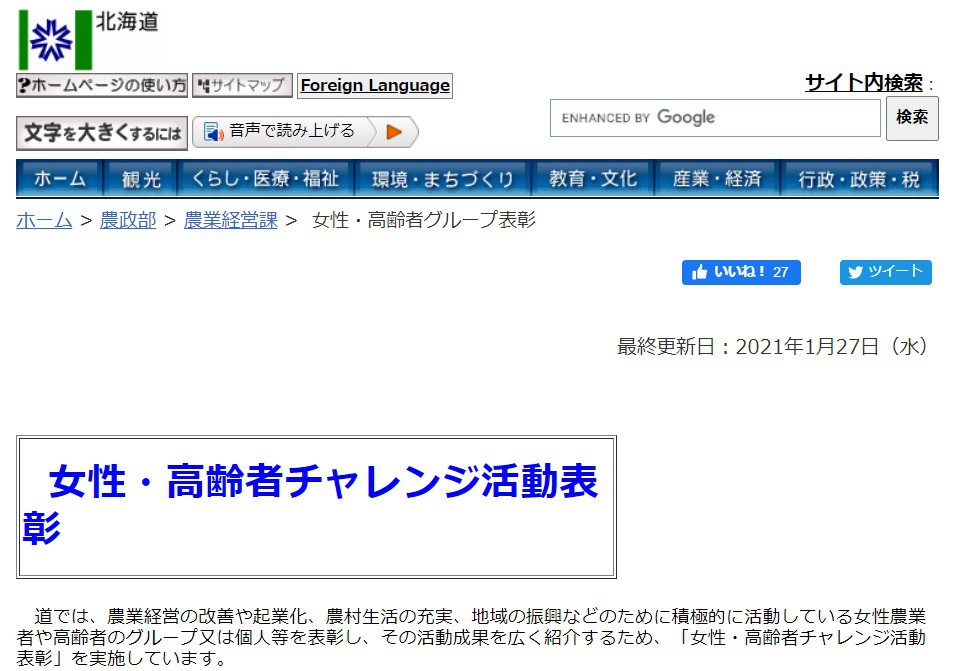Open the くらし・医療・福祉 navigation tab
This screenshot has height=671, width=959.
(265, 179)
